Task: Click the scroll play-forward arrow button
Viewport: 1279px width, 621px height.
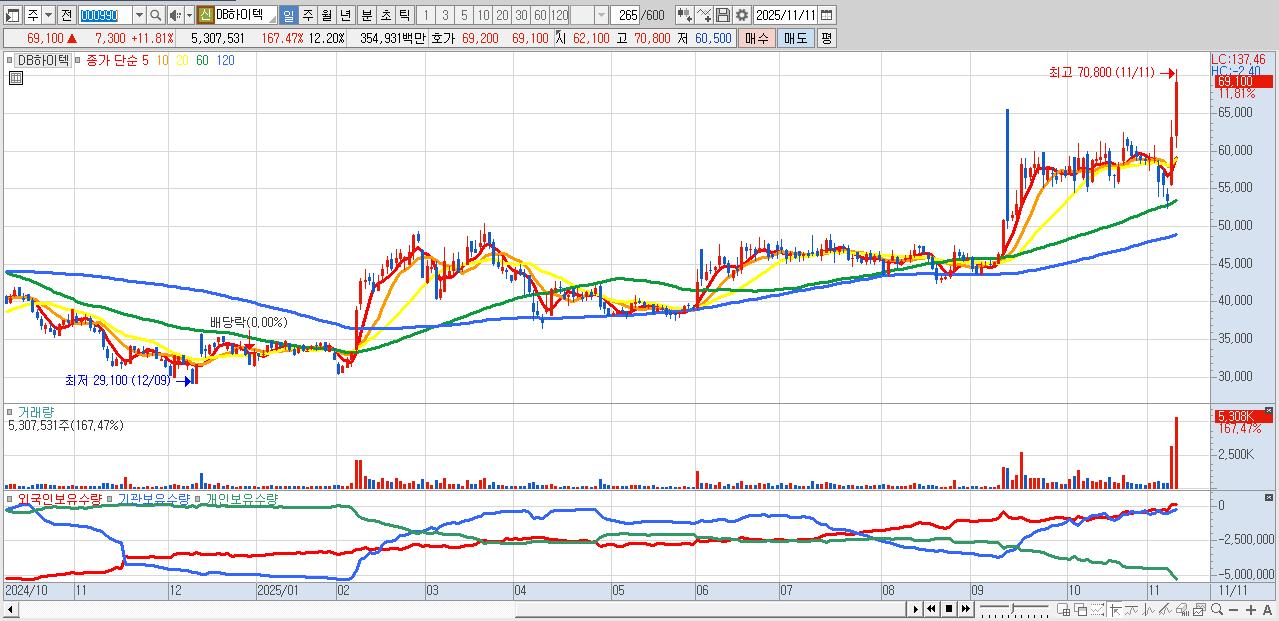Action: (x=916, y=609)
